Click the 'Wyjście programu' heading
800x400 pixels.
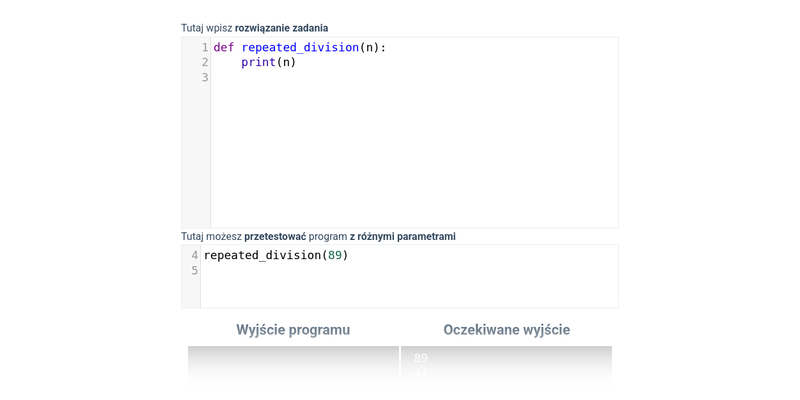click(293, 329)
